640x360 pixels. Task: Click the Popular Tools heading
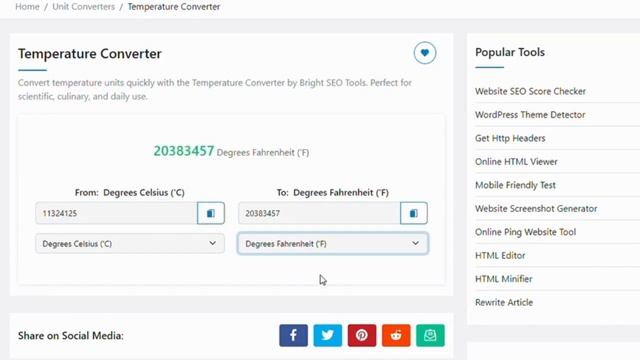point(510,52)
